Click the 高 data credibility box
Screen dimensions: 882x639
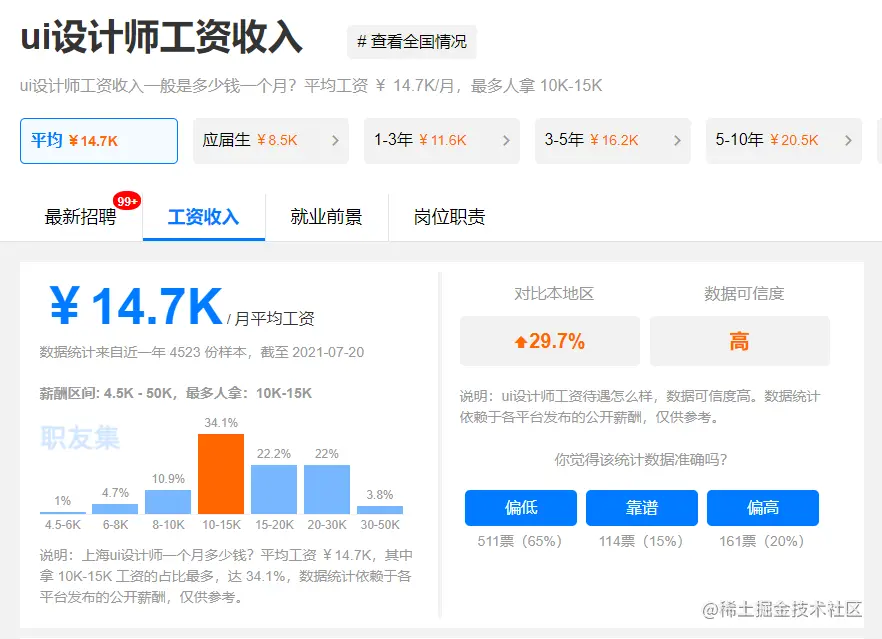(x=740, y=341)
